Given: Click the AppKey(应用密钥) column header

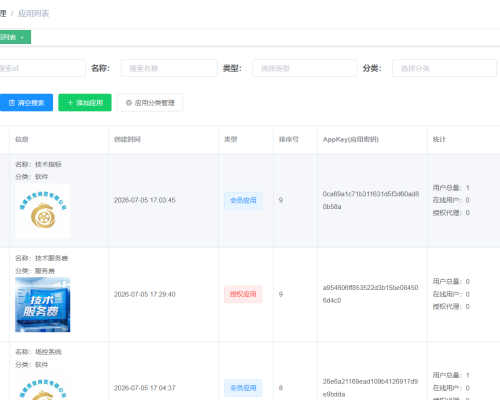Looking at the screenshot, I should coord(351,139).
